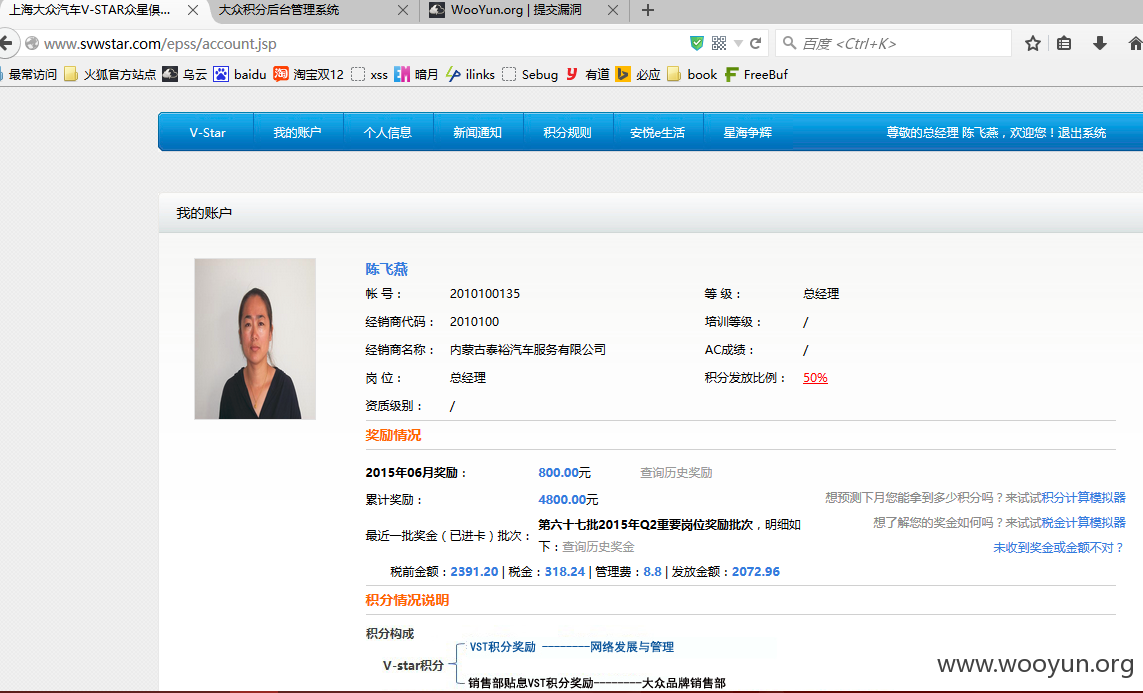Click 退出系统 logout link
The image size is (1143, 693).
point(1082,133)
